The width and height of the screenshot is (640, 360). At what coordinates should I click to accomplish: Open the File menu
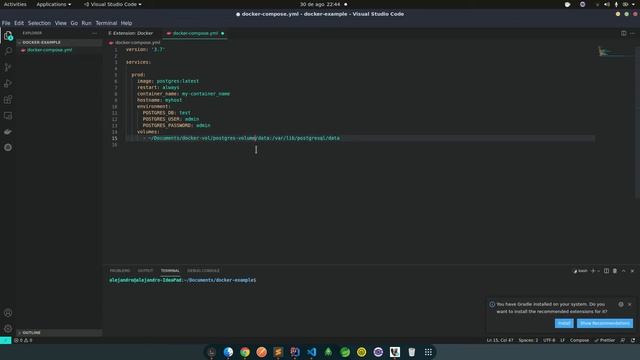click(x=6, y=23)
